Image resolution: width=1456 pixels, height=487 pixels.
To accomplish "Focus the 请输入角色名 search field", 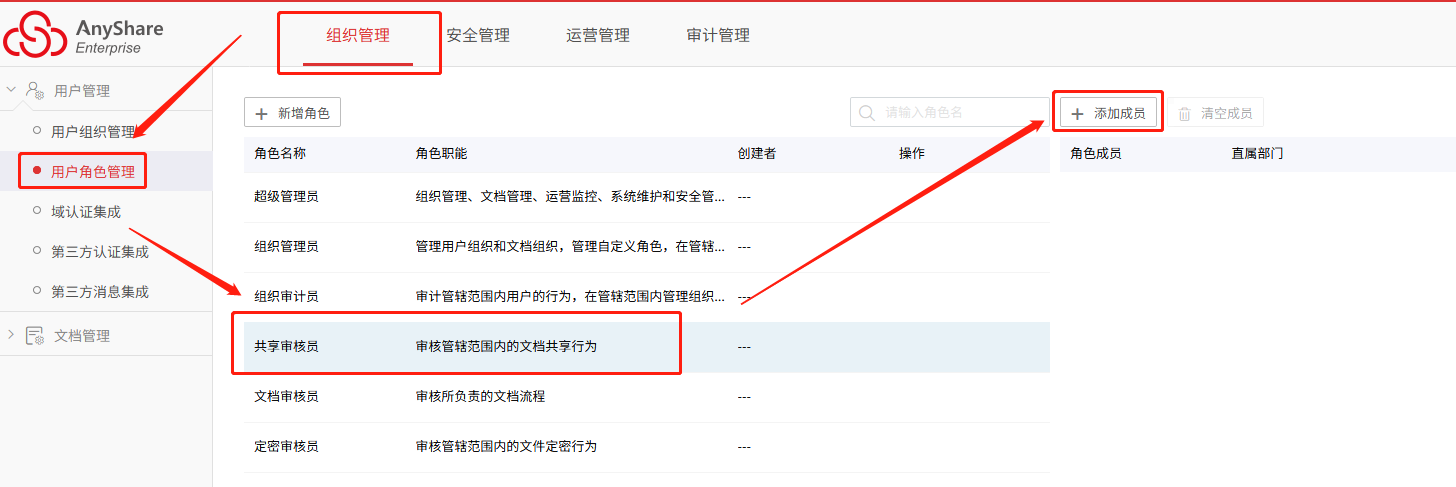I will (x=950, y=112).
